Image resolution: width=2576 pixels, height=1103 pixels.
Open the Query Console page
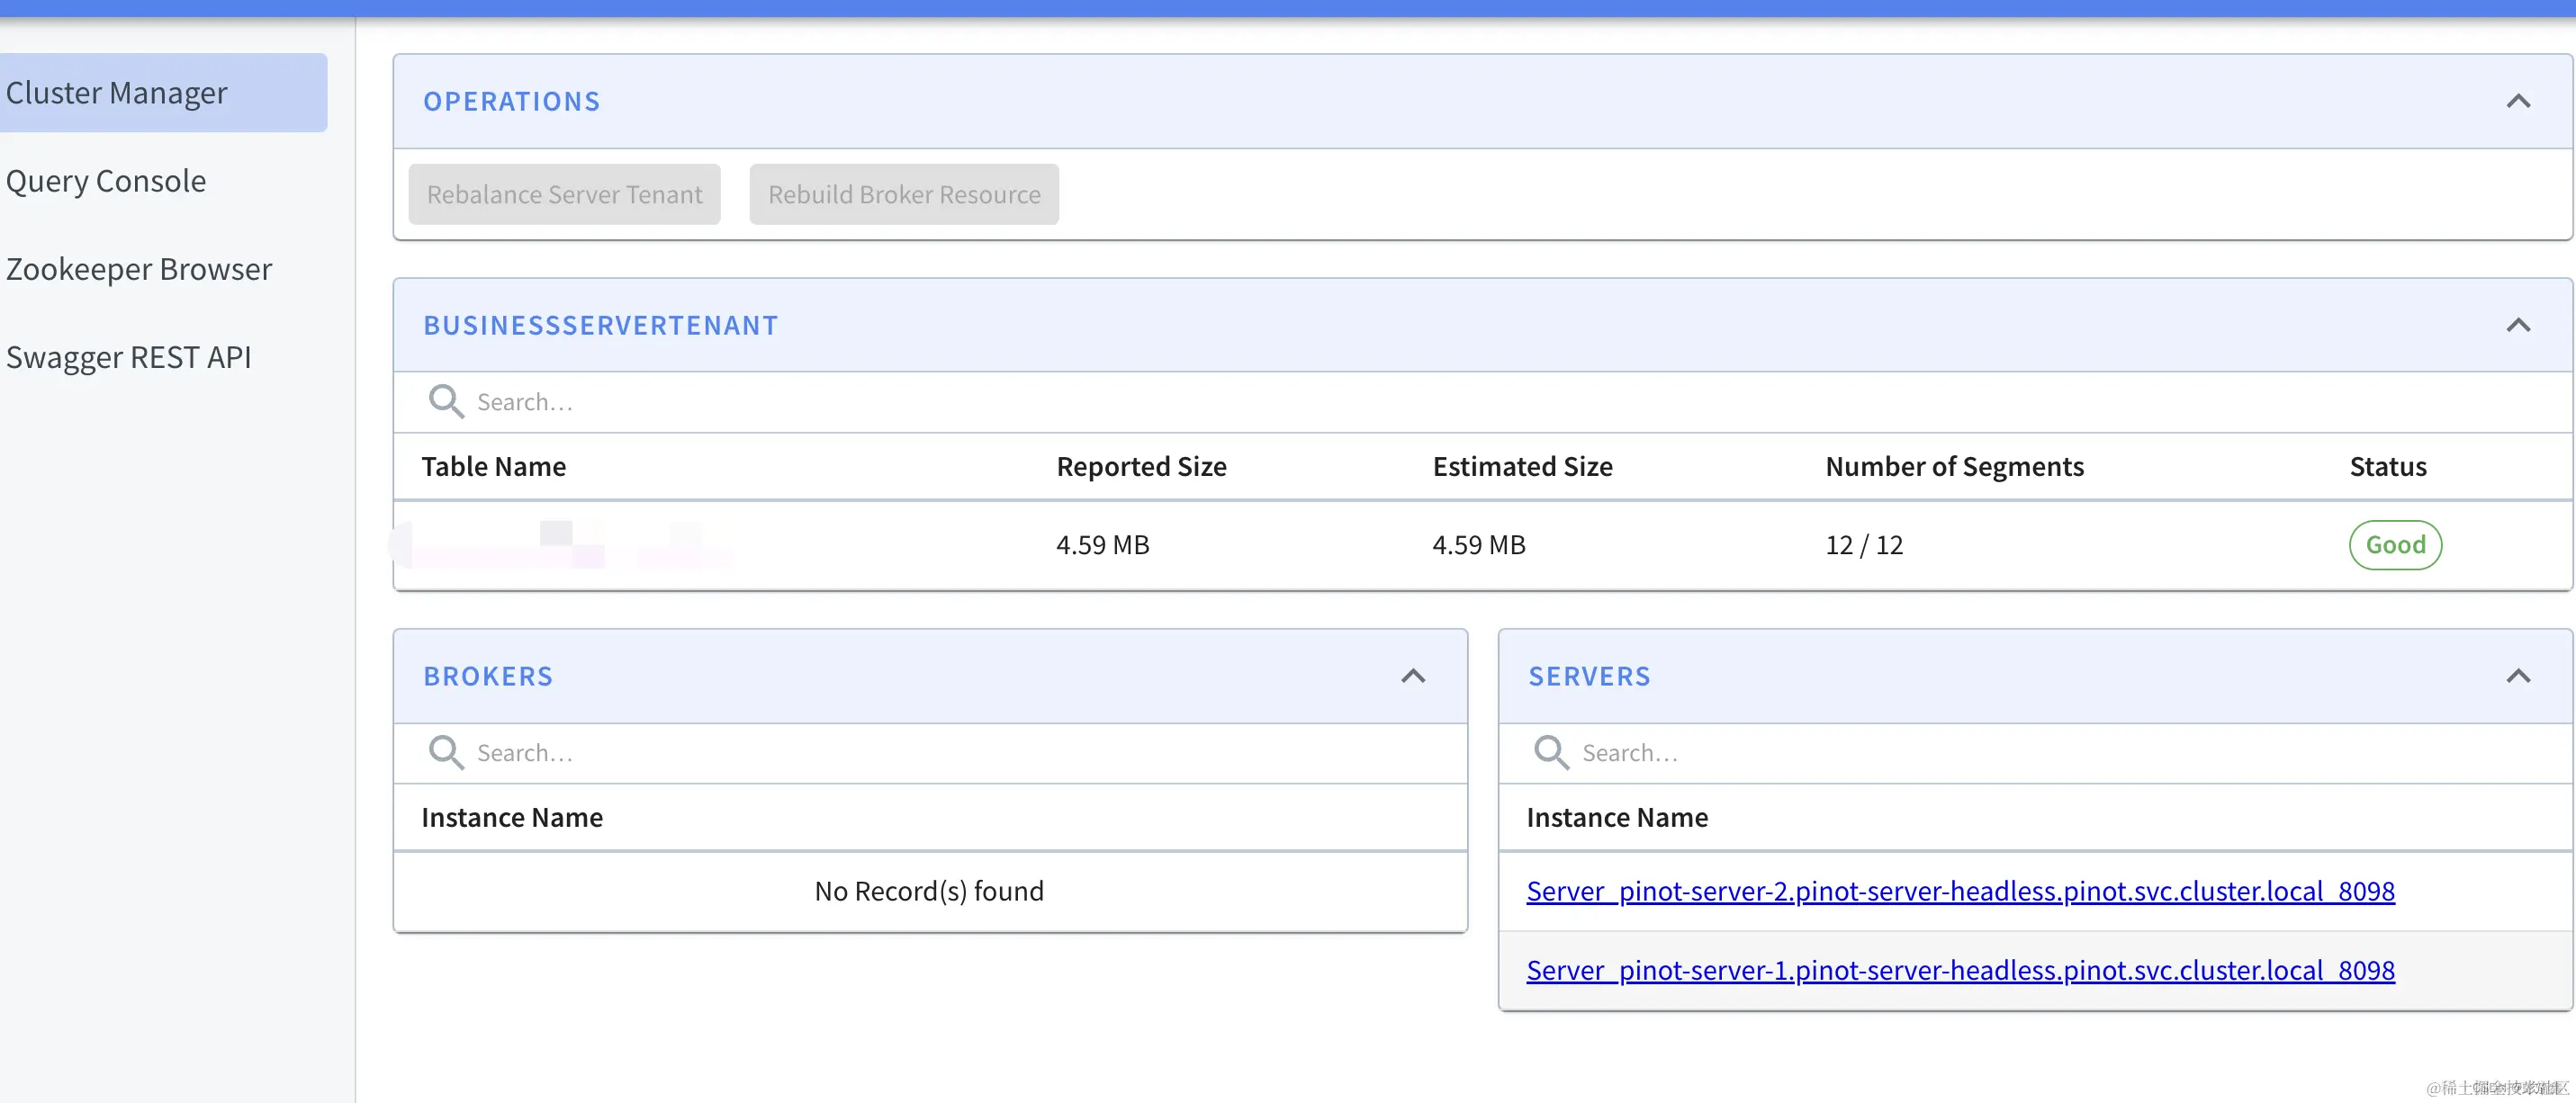(106, 181)
